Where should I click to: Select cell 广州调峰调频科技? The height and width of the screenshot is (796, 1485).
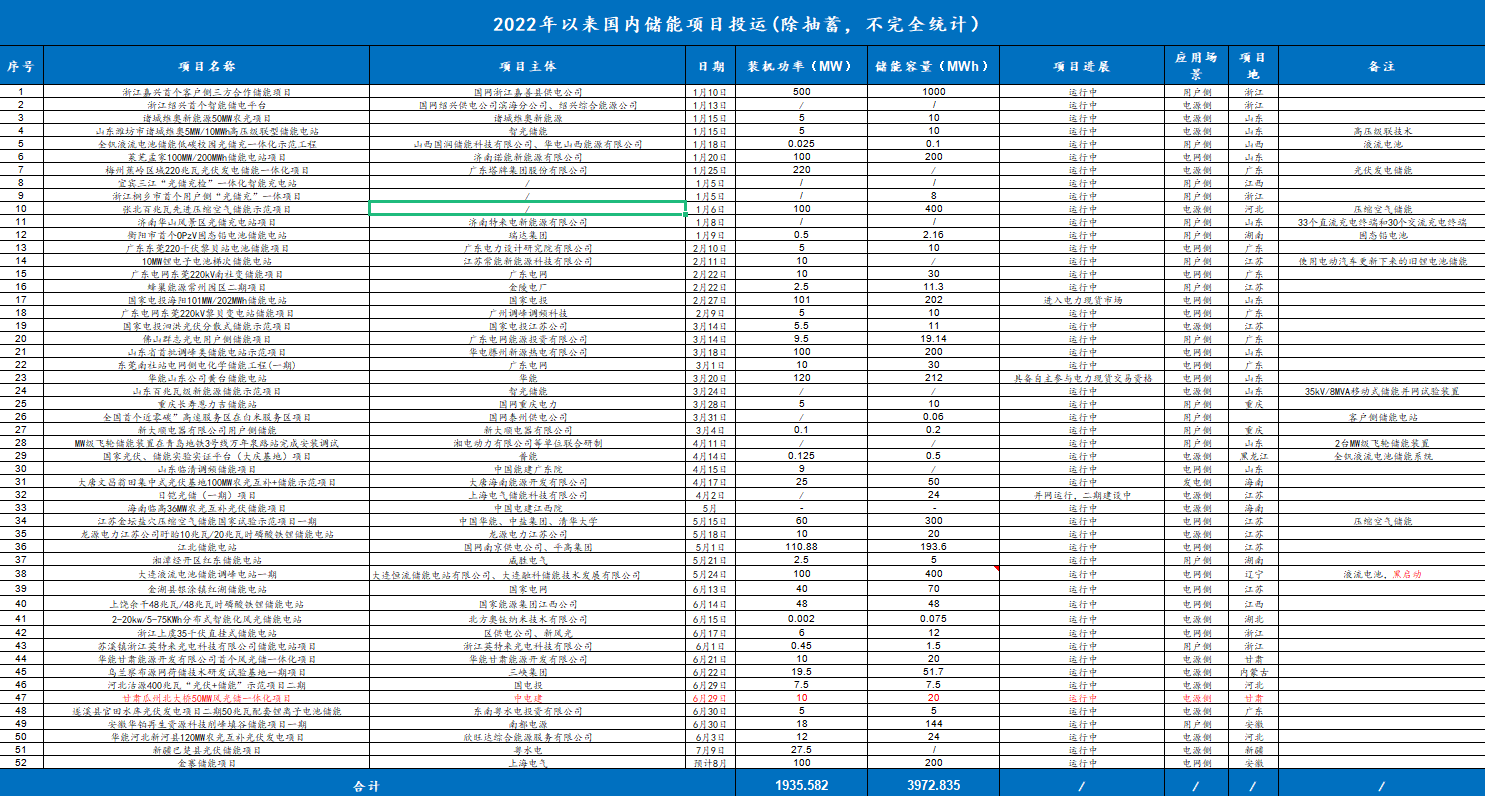(x=528, y=313)
